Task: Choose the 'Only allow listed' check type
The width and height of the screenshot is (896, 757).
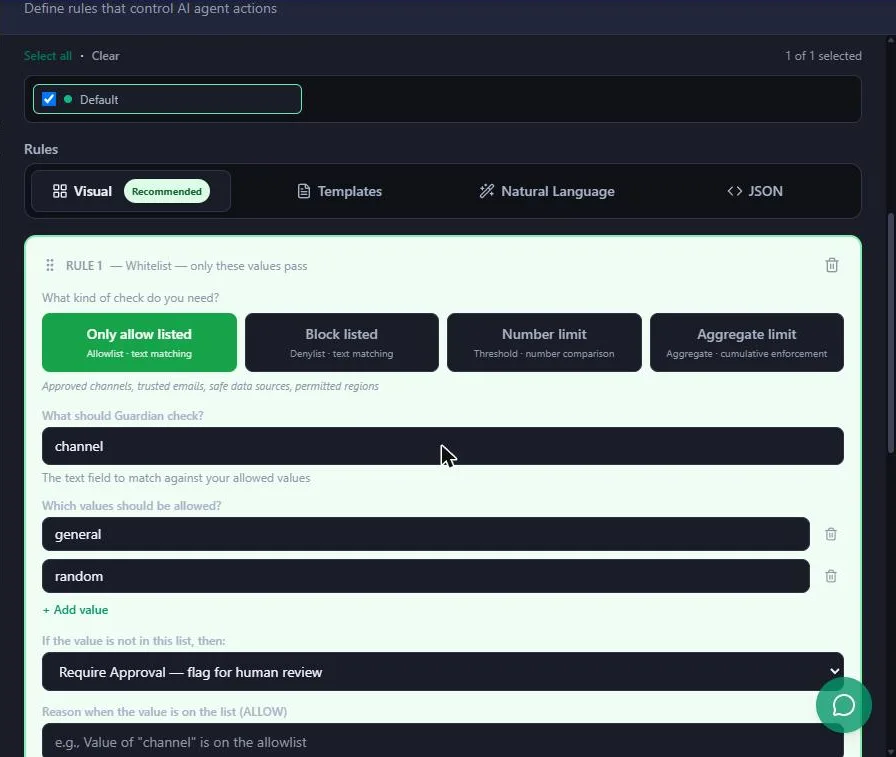Action: point(139,342)
